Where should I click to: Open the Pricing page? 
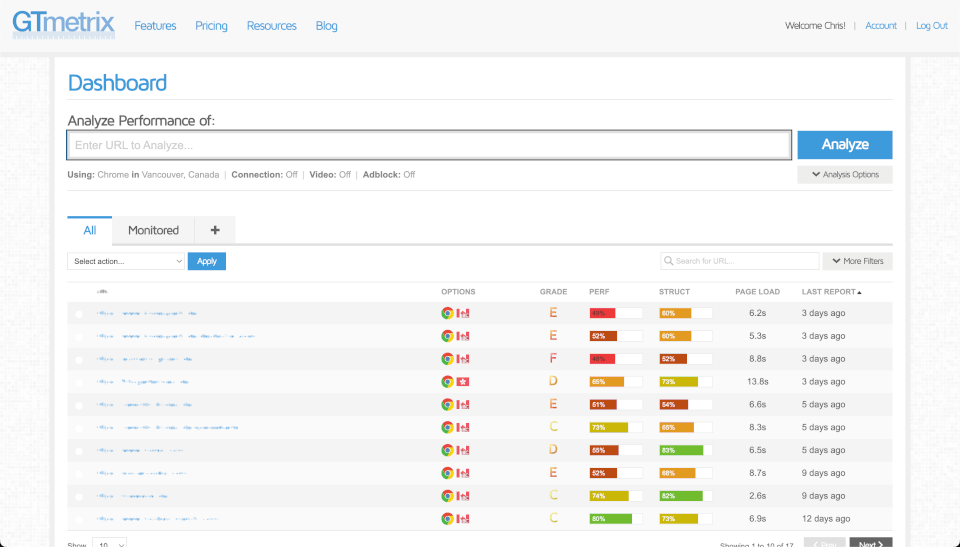(x=211, y=26)
